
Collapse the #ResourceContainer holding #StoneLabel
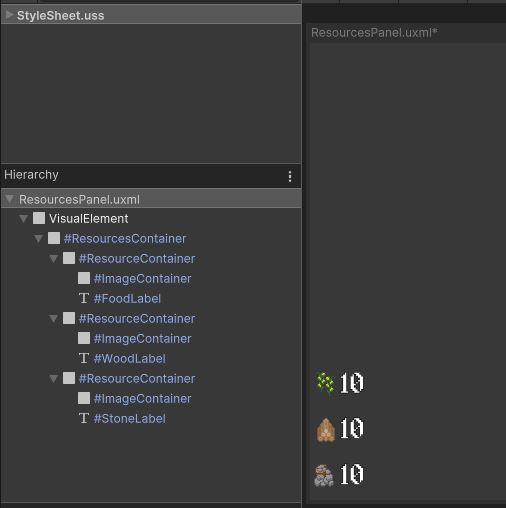(x=53, y=379)
